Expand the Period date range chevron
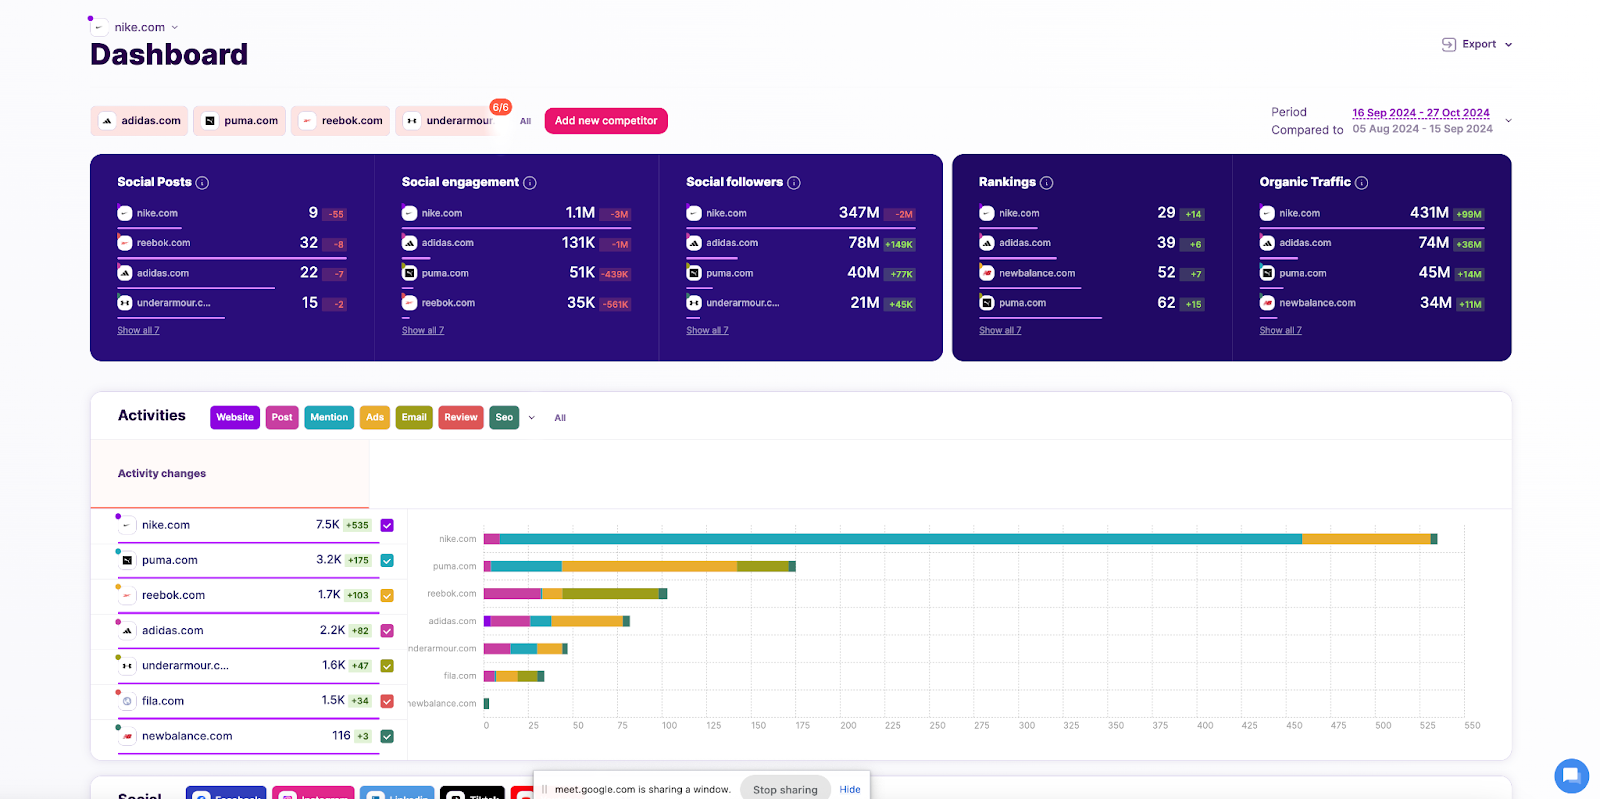Screen dimensions: 1600x799 pos(1509,121)
